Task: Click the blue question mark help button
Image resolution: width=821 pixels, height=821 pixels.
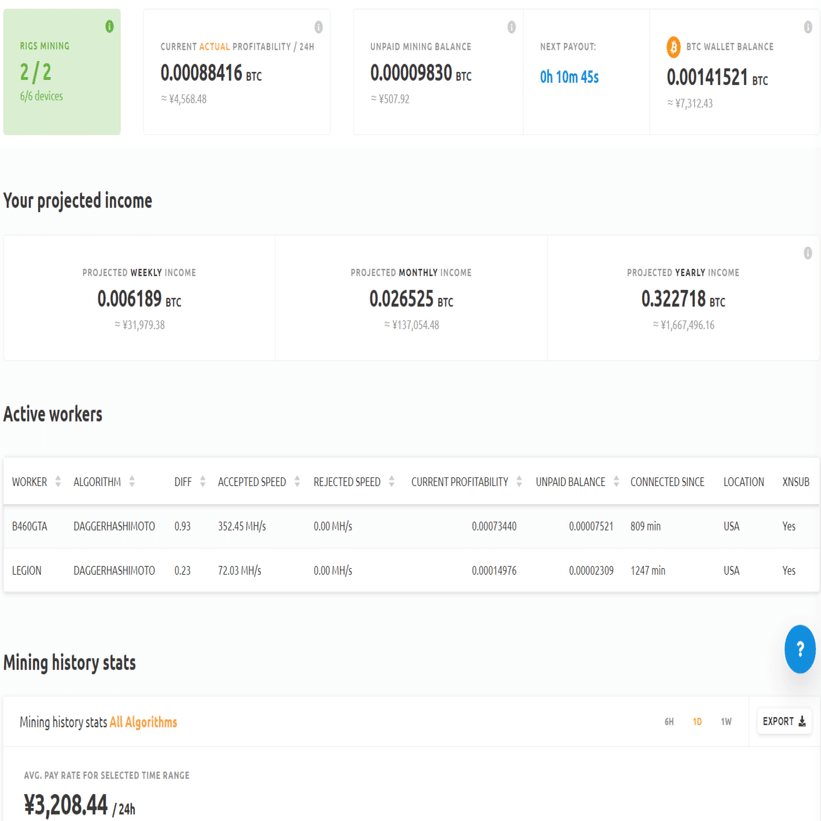Action: [798, 650]
